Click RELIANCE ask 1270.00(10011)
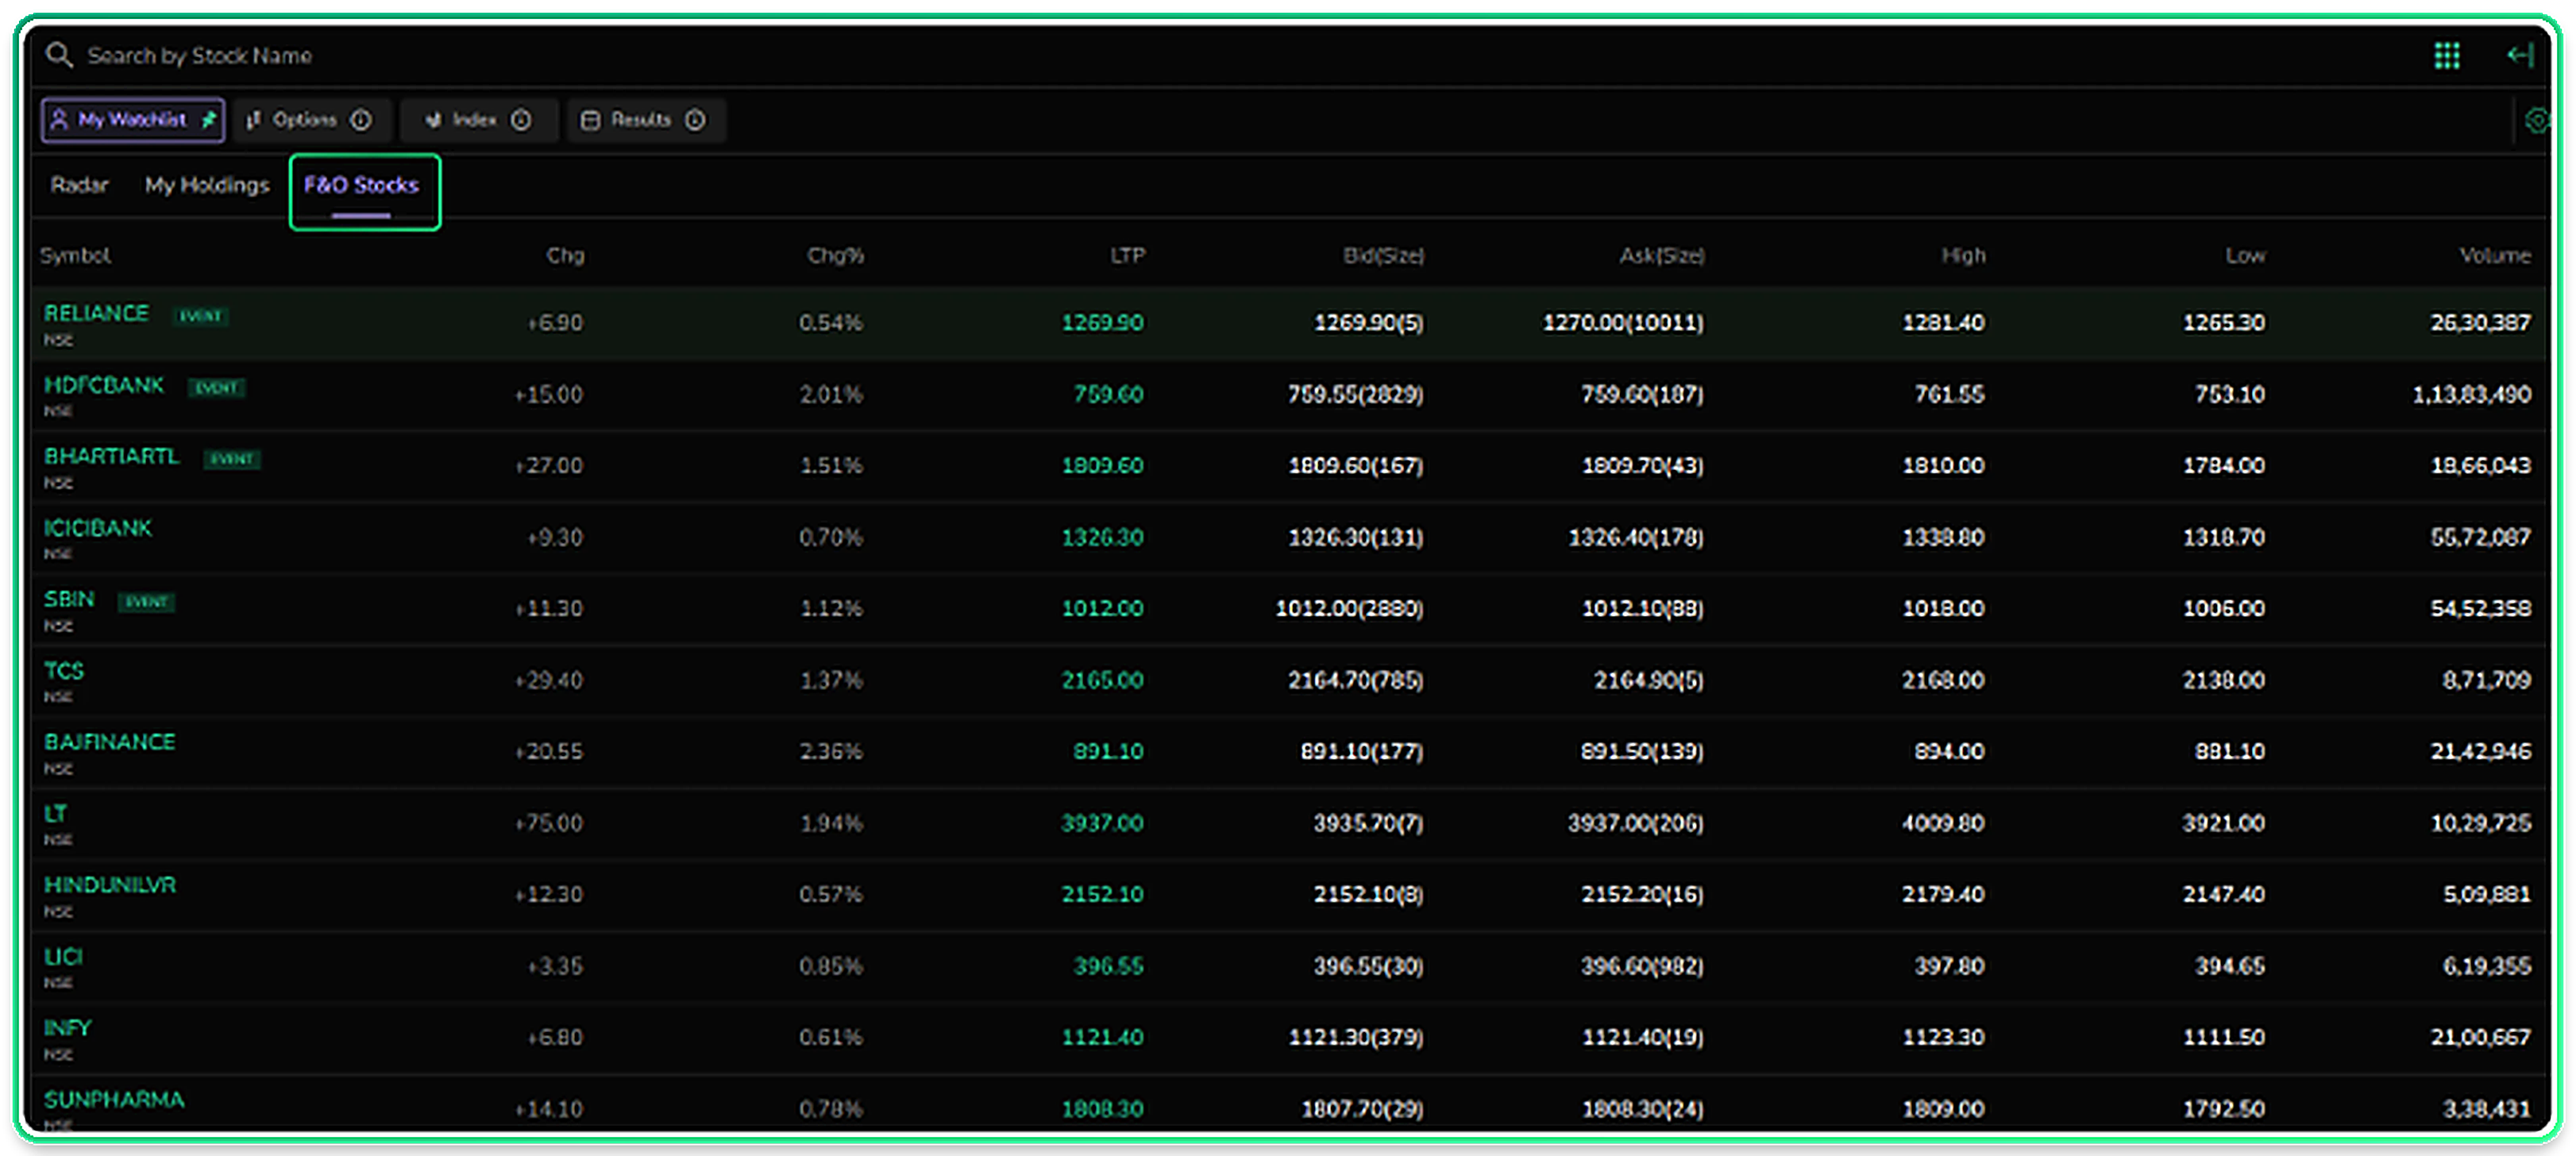 point(1623,323)
